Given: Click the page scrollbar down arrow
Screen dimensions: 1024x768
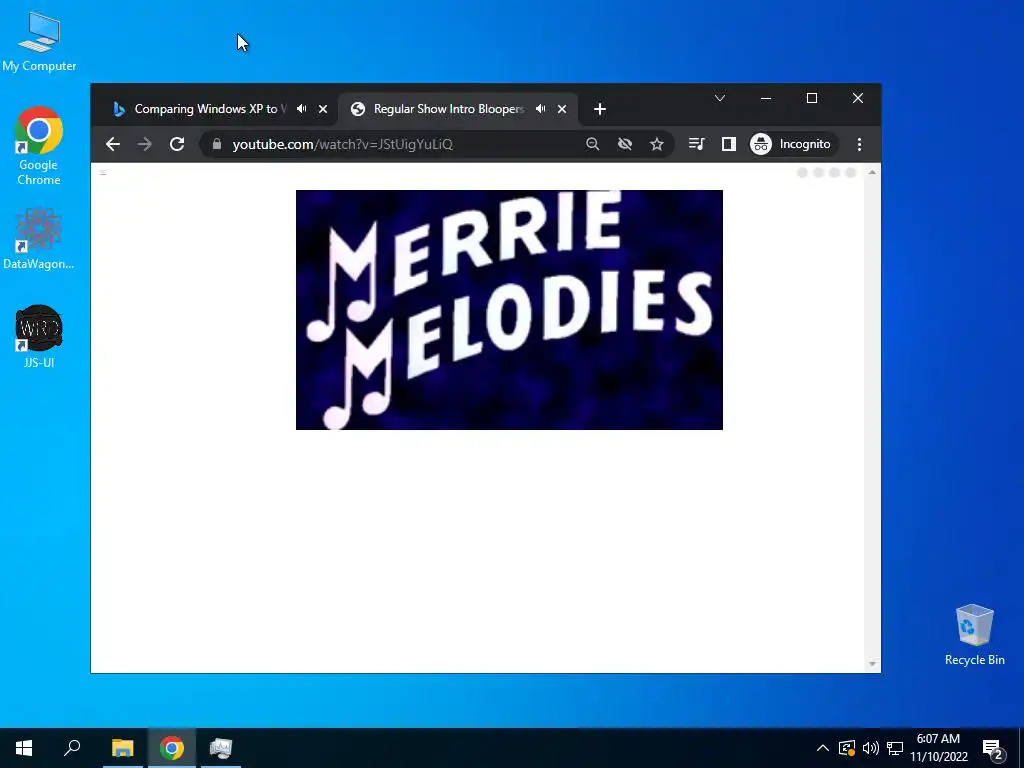Looking at the screenshot, I should point(872,664).
